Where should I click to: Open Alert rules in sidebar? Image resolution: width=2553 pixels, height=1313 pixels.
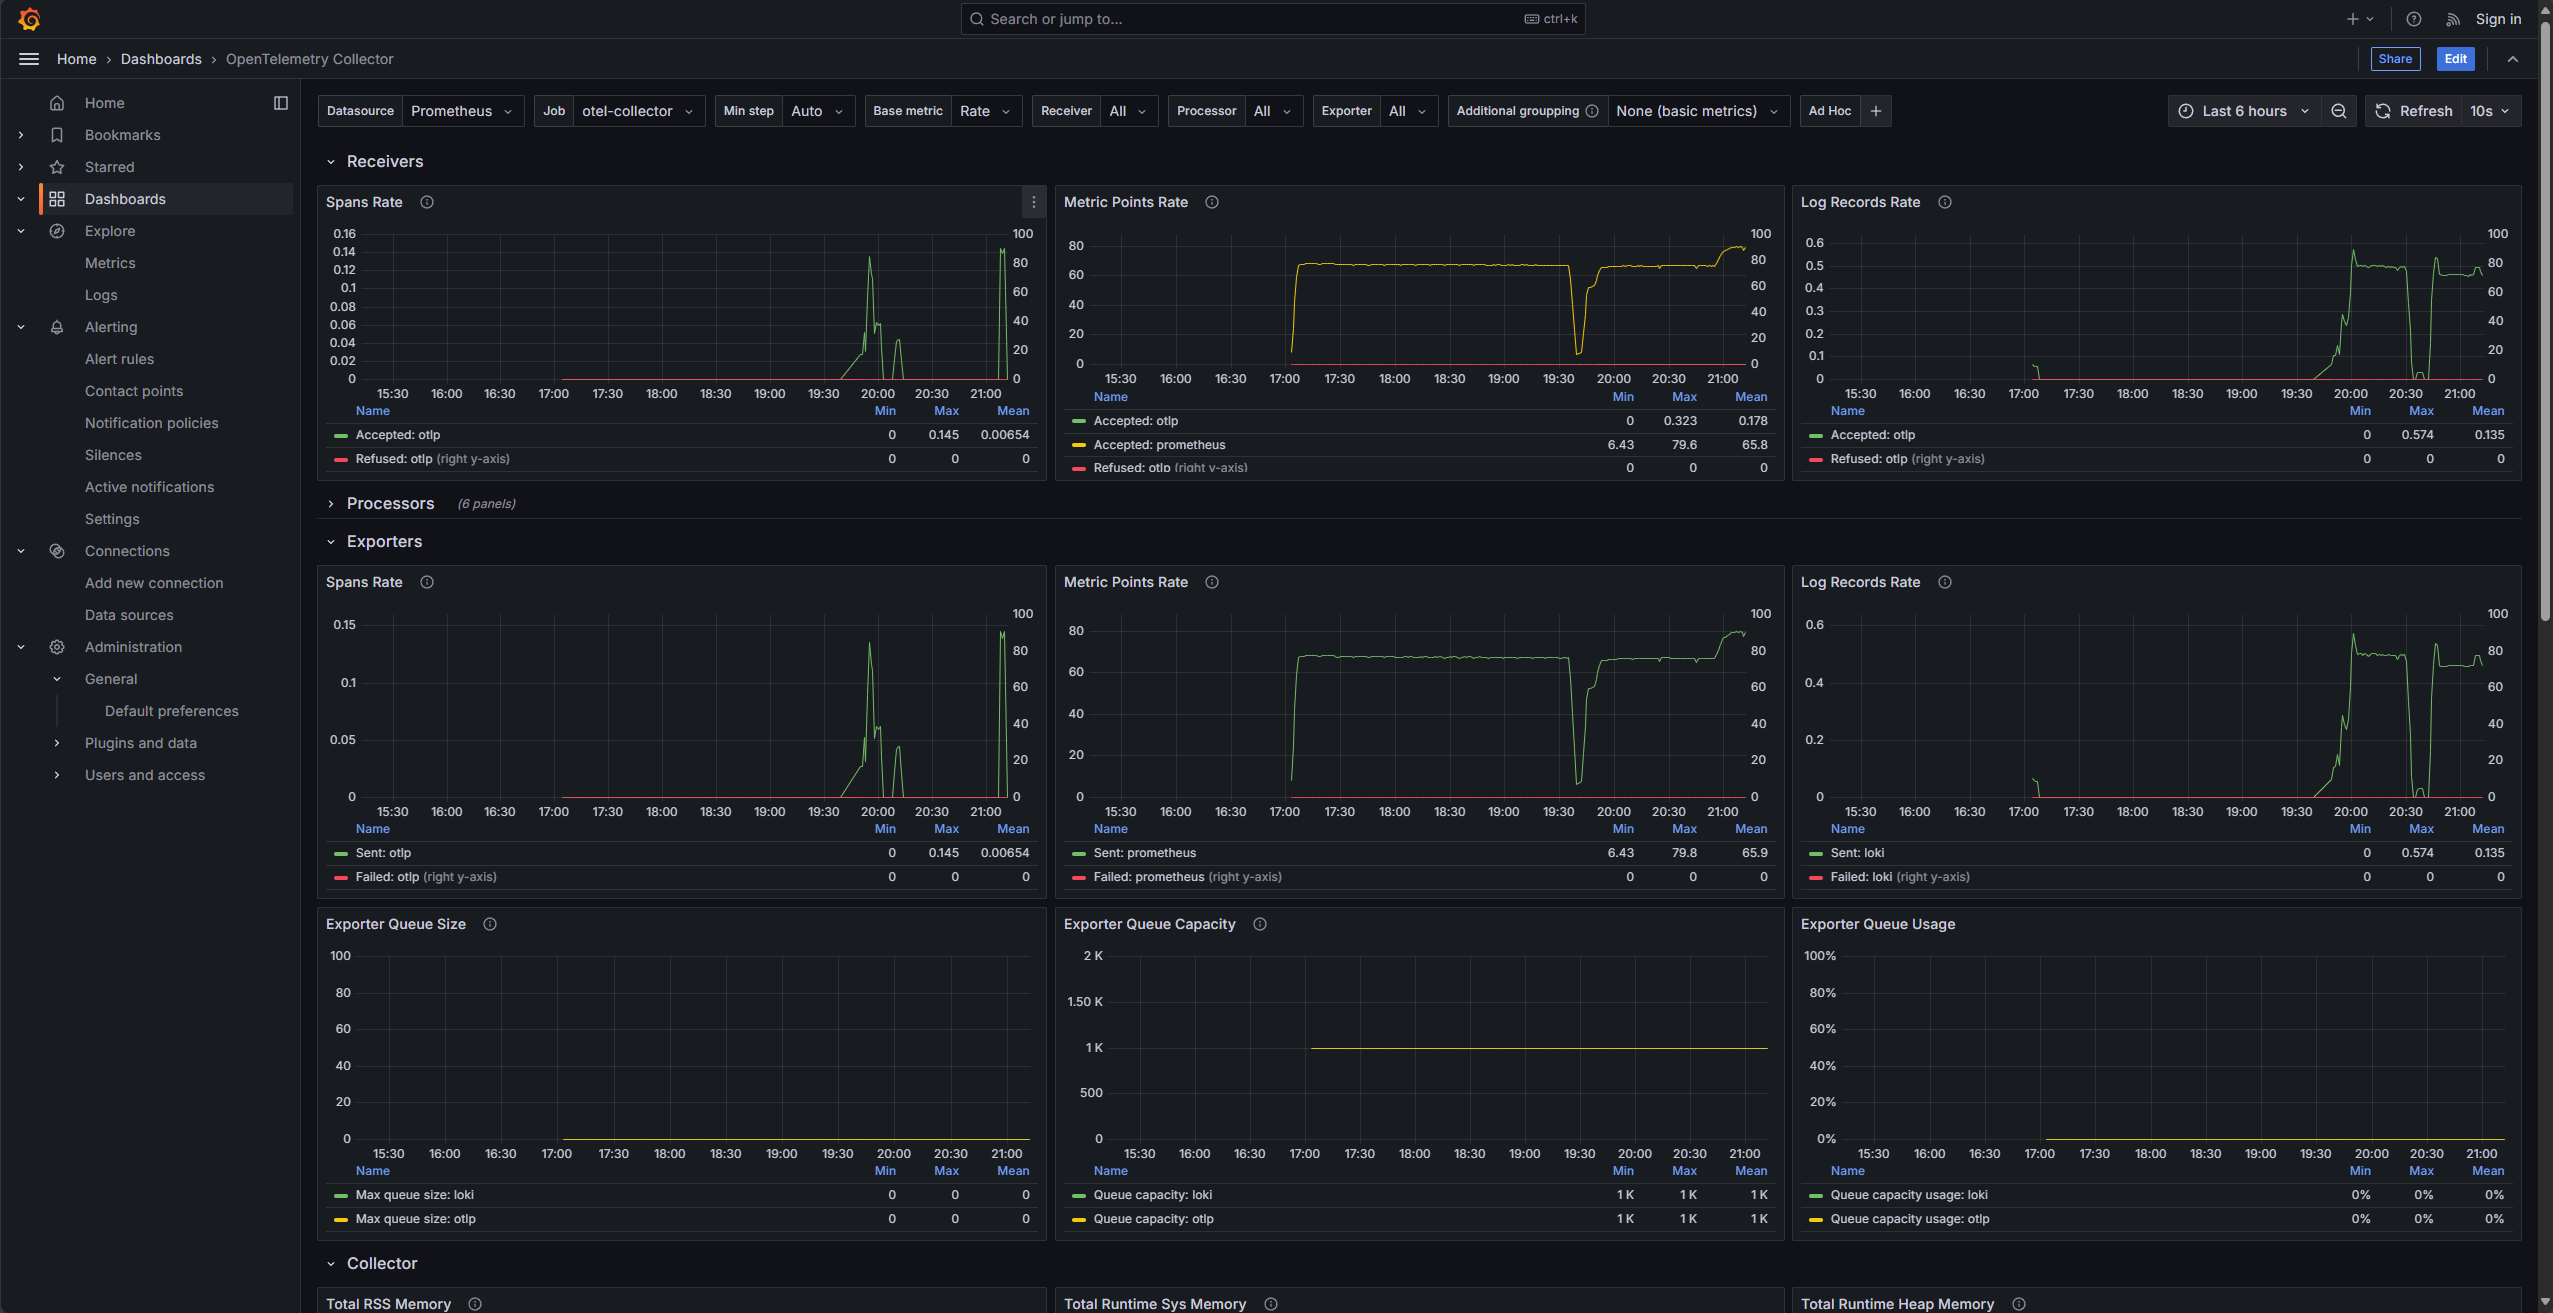[x=119, y=359]
